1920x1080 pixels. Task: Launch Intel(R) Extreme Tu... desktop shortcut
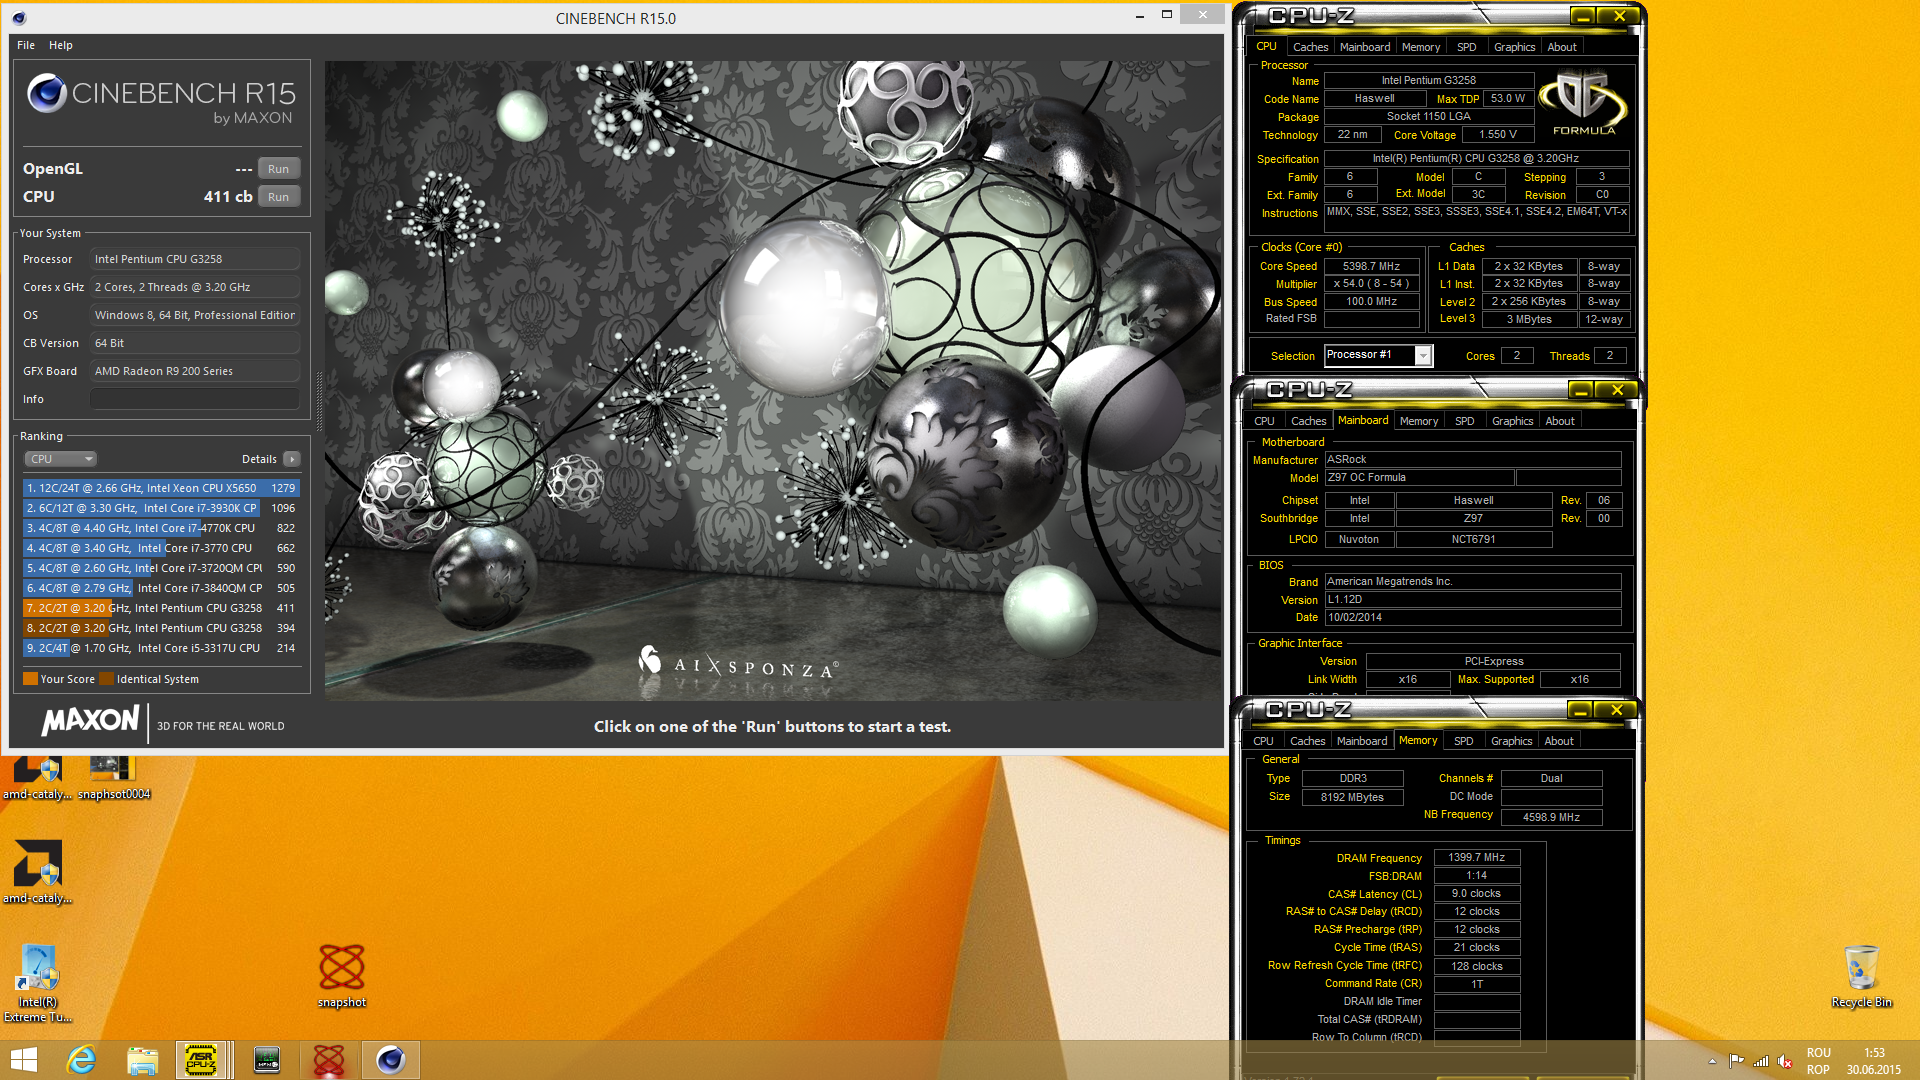click(37, 984)
